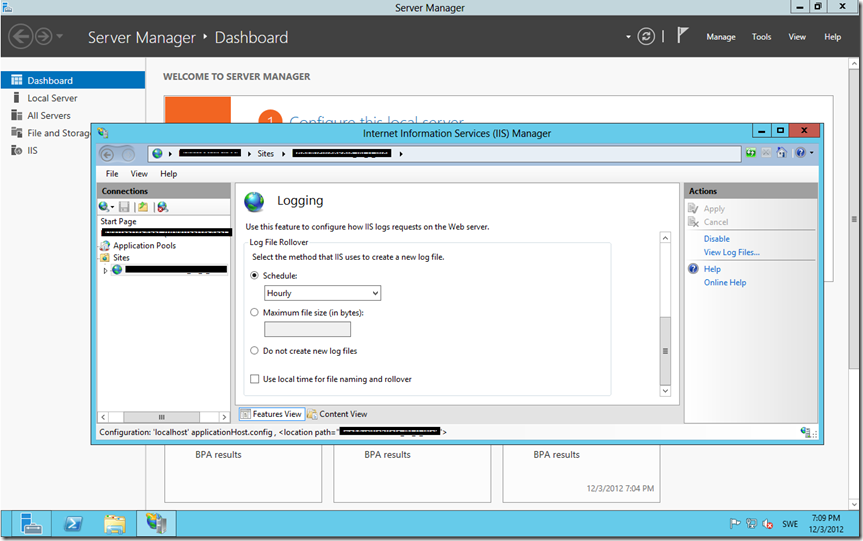The height and width of the screenshot is (541, 863).
Task: Click the network status icon in IIS status bar
Action: tap(806, 433)
